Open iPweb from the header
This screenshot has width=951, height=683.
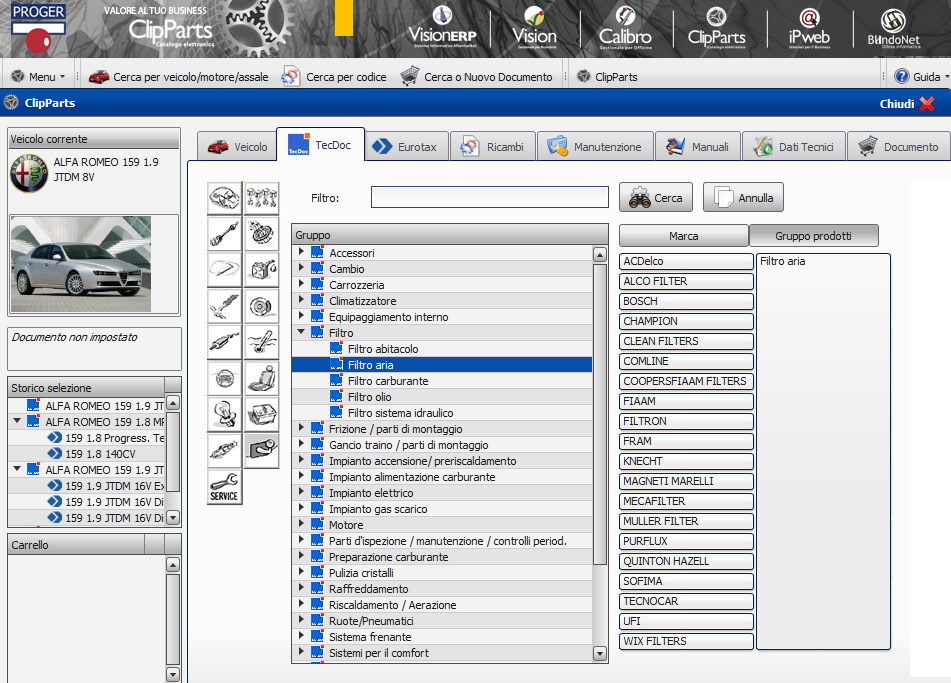809,27
